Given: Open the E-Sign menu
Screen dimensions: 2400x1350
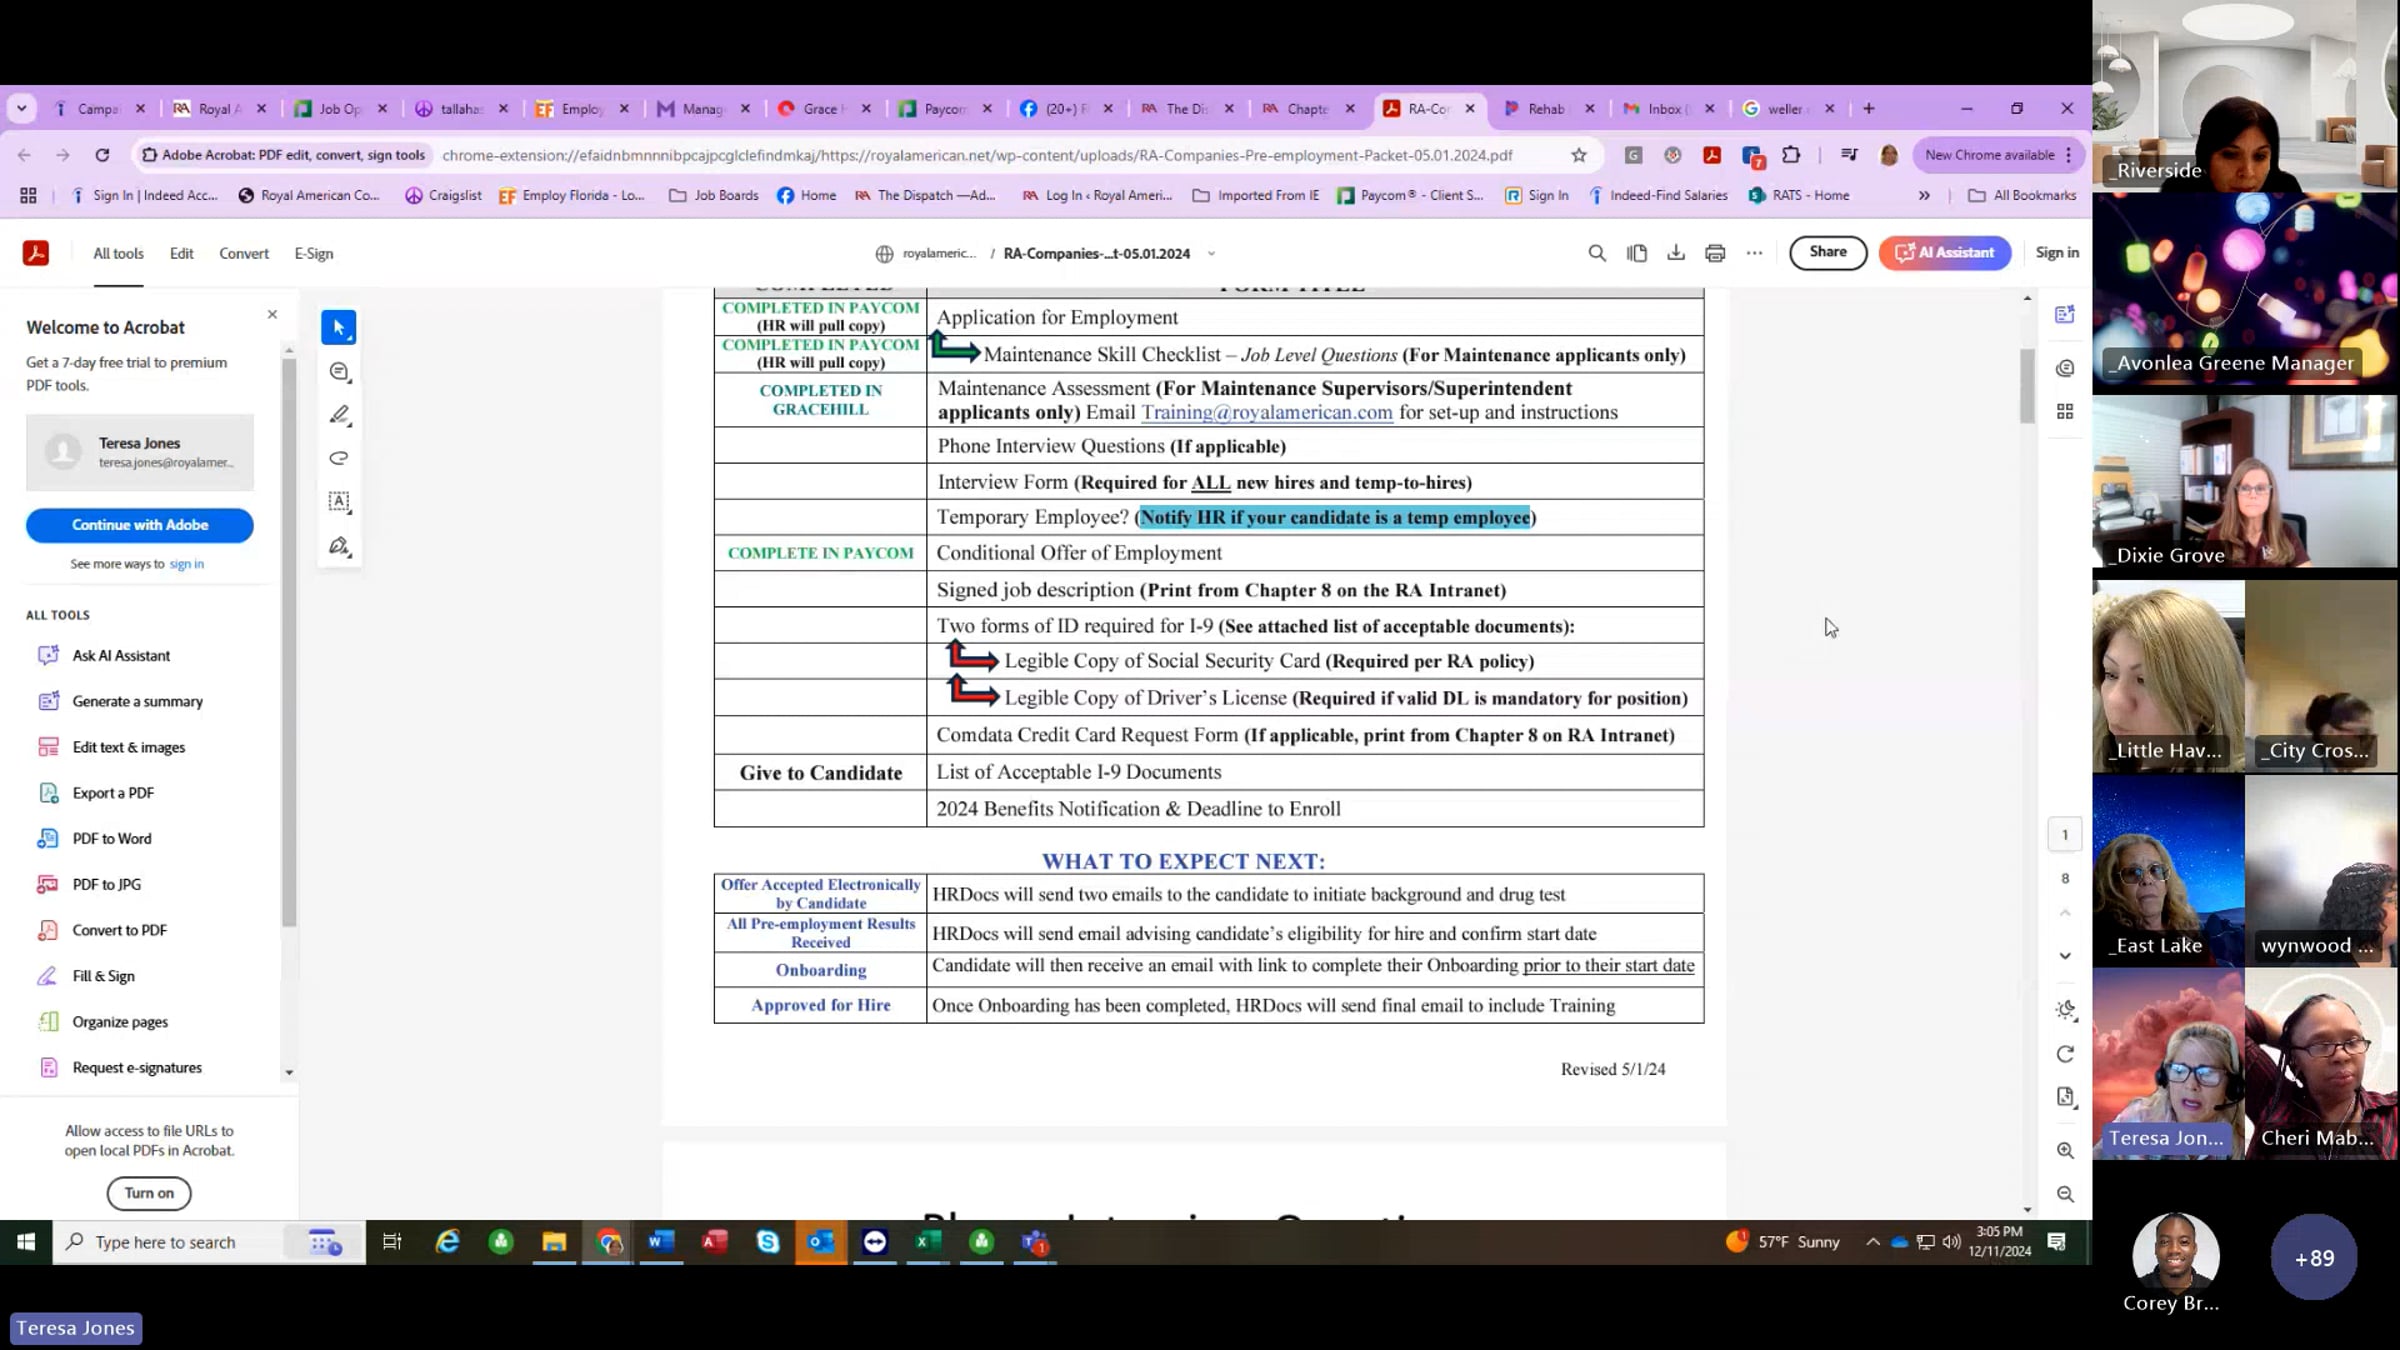Looking at the screenshot, I should tap(314, 254).
